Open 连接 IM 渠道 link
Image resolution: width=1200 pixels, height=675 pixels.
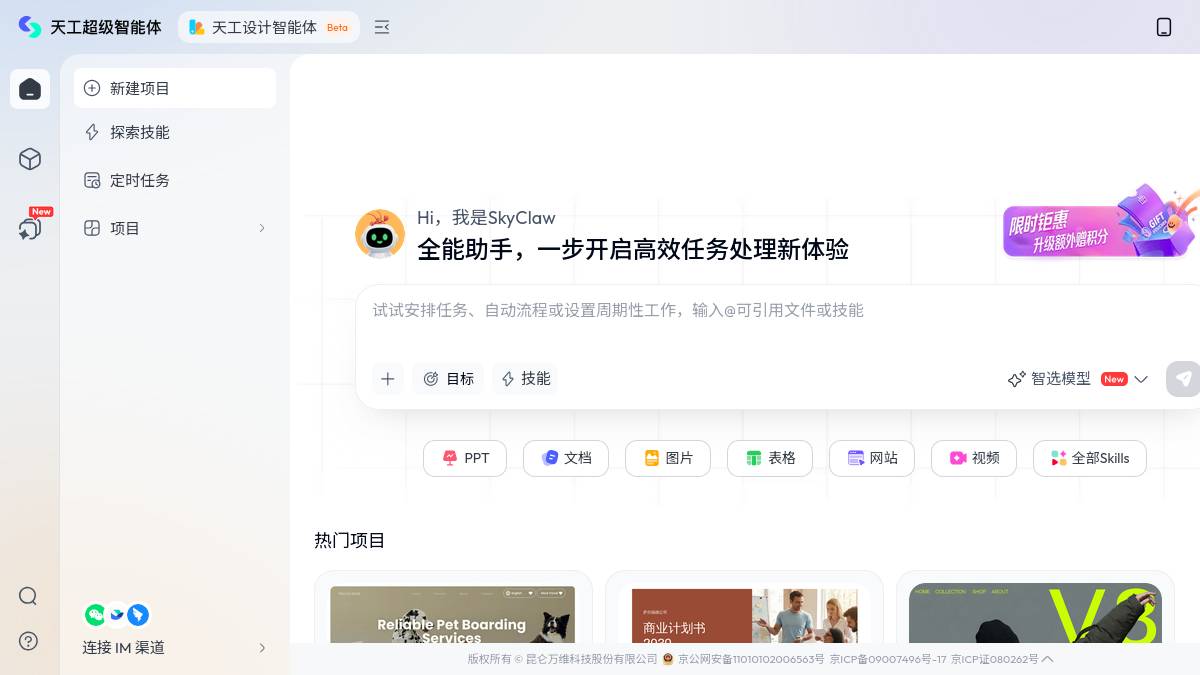[x=123, y=647]
